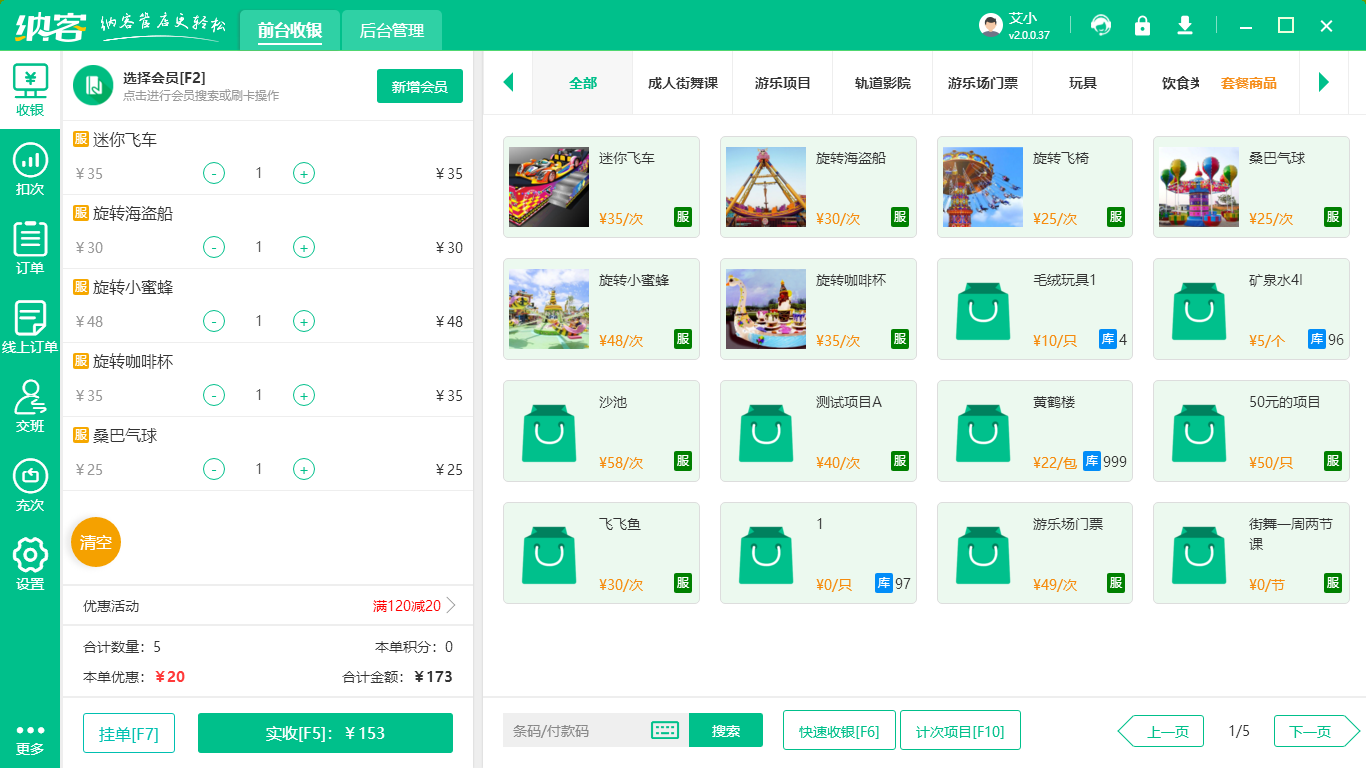This screenshot has width=1366, height=768.
Task: Click the 新增会员 button
Action: point(419,86)
